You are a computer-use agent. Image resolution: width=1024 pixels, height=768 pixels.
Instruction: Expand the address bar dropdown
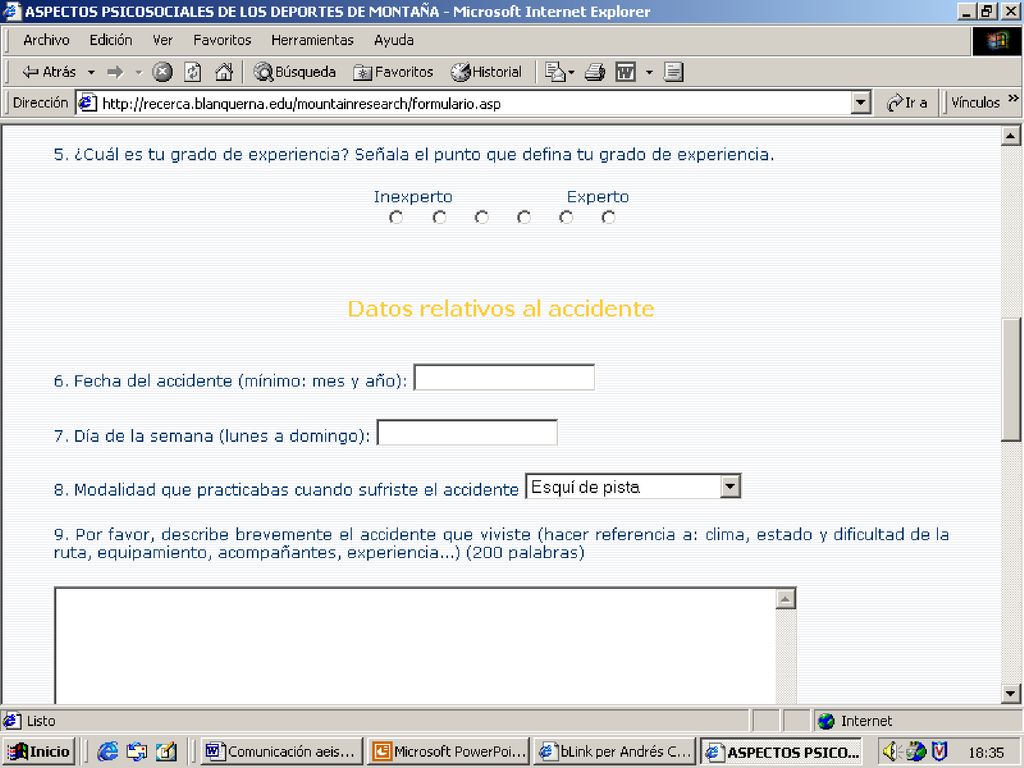pos(861,103)
